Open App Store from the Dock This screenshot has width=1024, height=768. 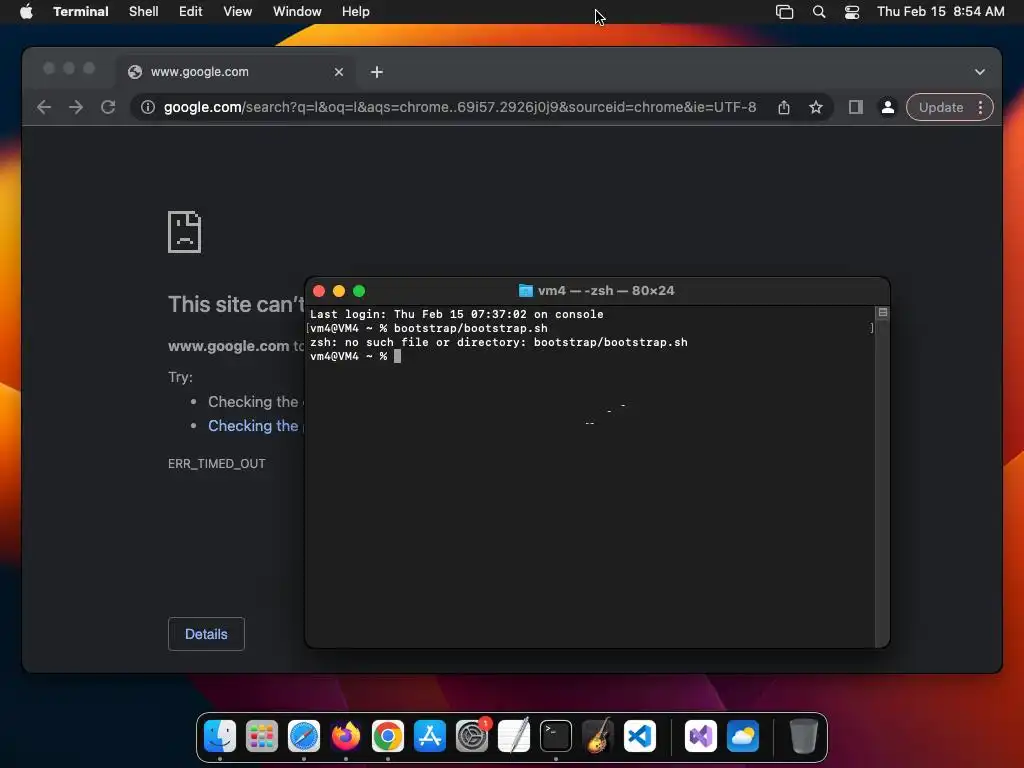pyautogui.click(x=430, y=737)
